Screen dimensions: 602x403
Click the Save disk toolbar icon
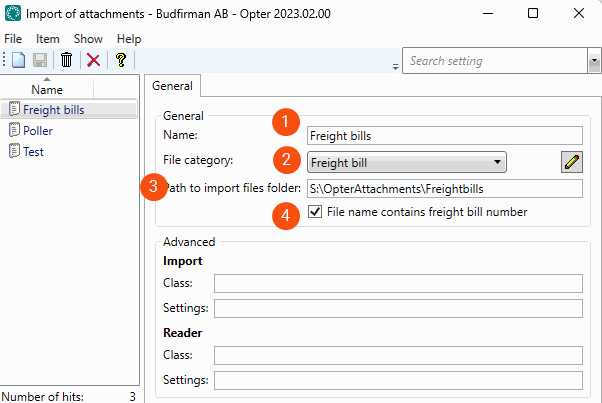41,61
